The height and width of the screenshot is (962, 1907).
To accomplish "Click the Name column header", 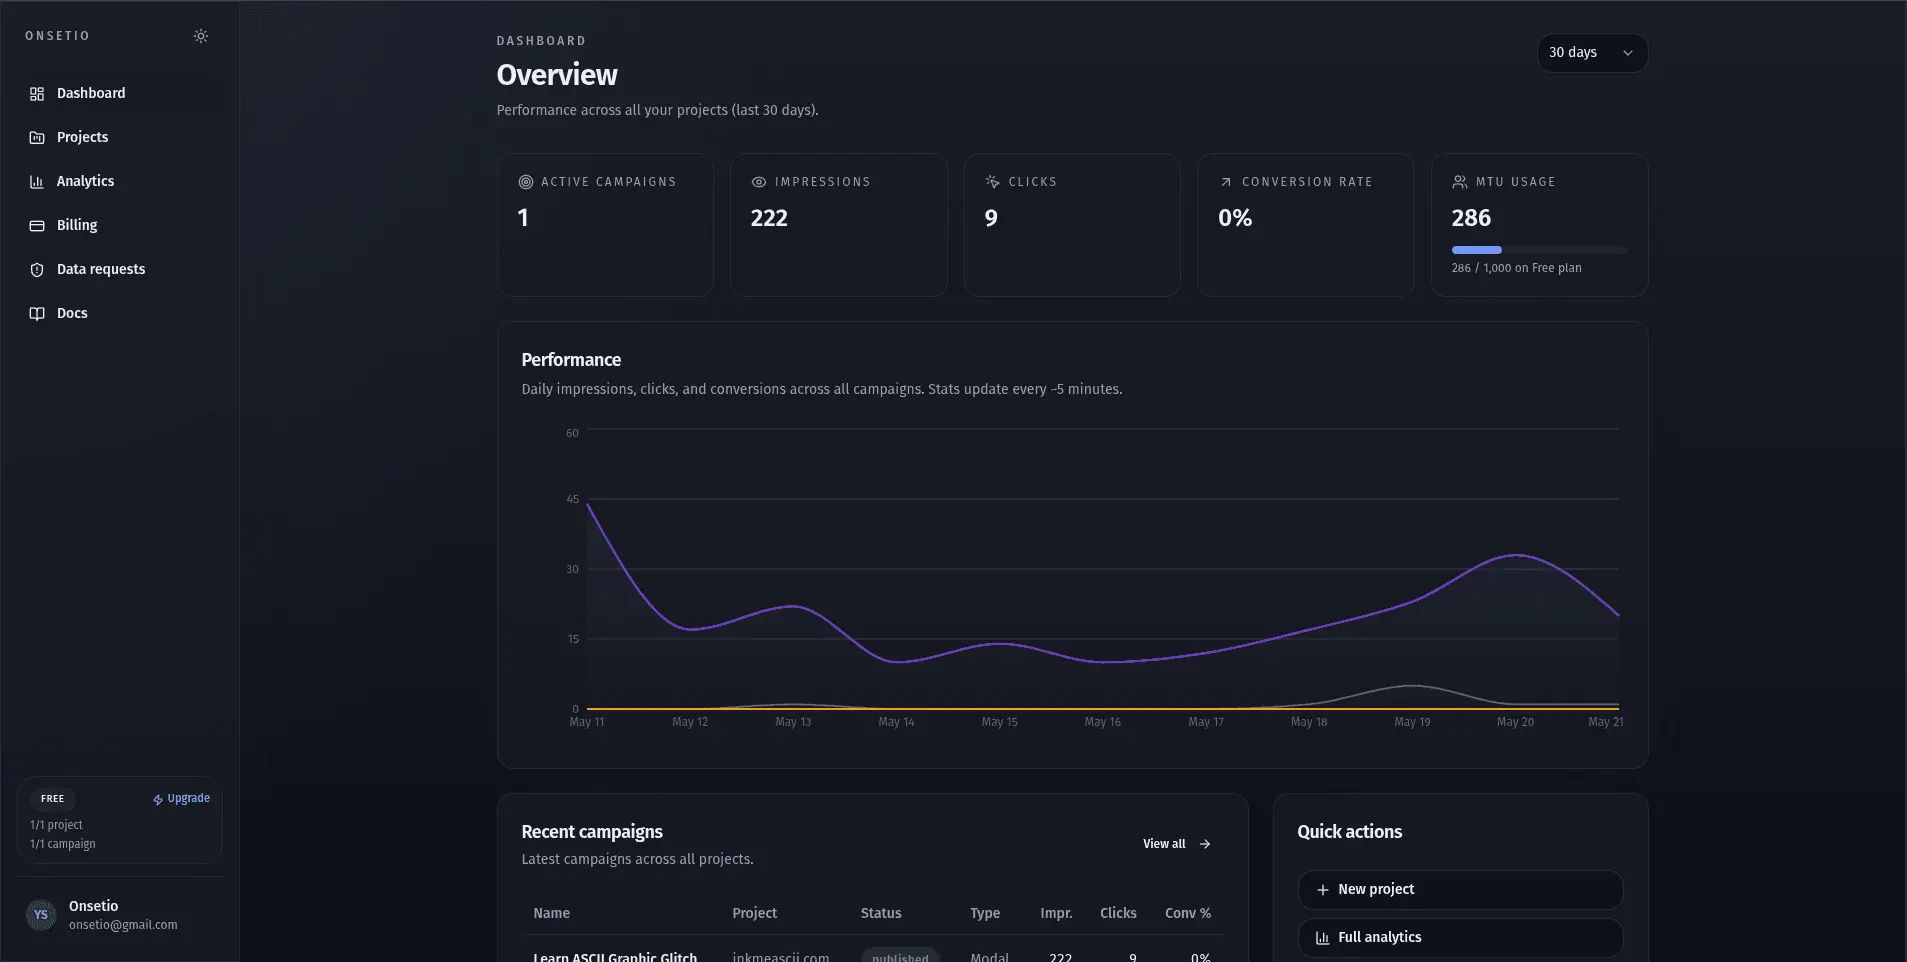I will (x=552, y=913).
